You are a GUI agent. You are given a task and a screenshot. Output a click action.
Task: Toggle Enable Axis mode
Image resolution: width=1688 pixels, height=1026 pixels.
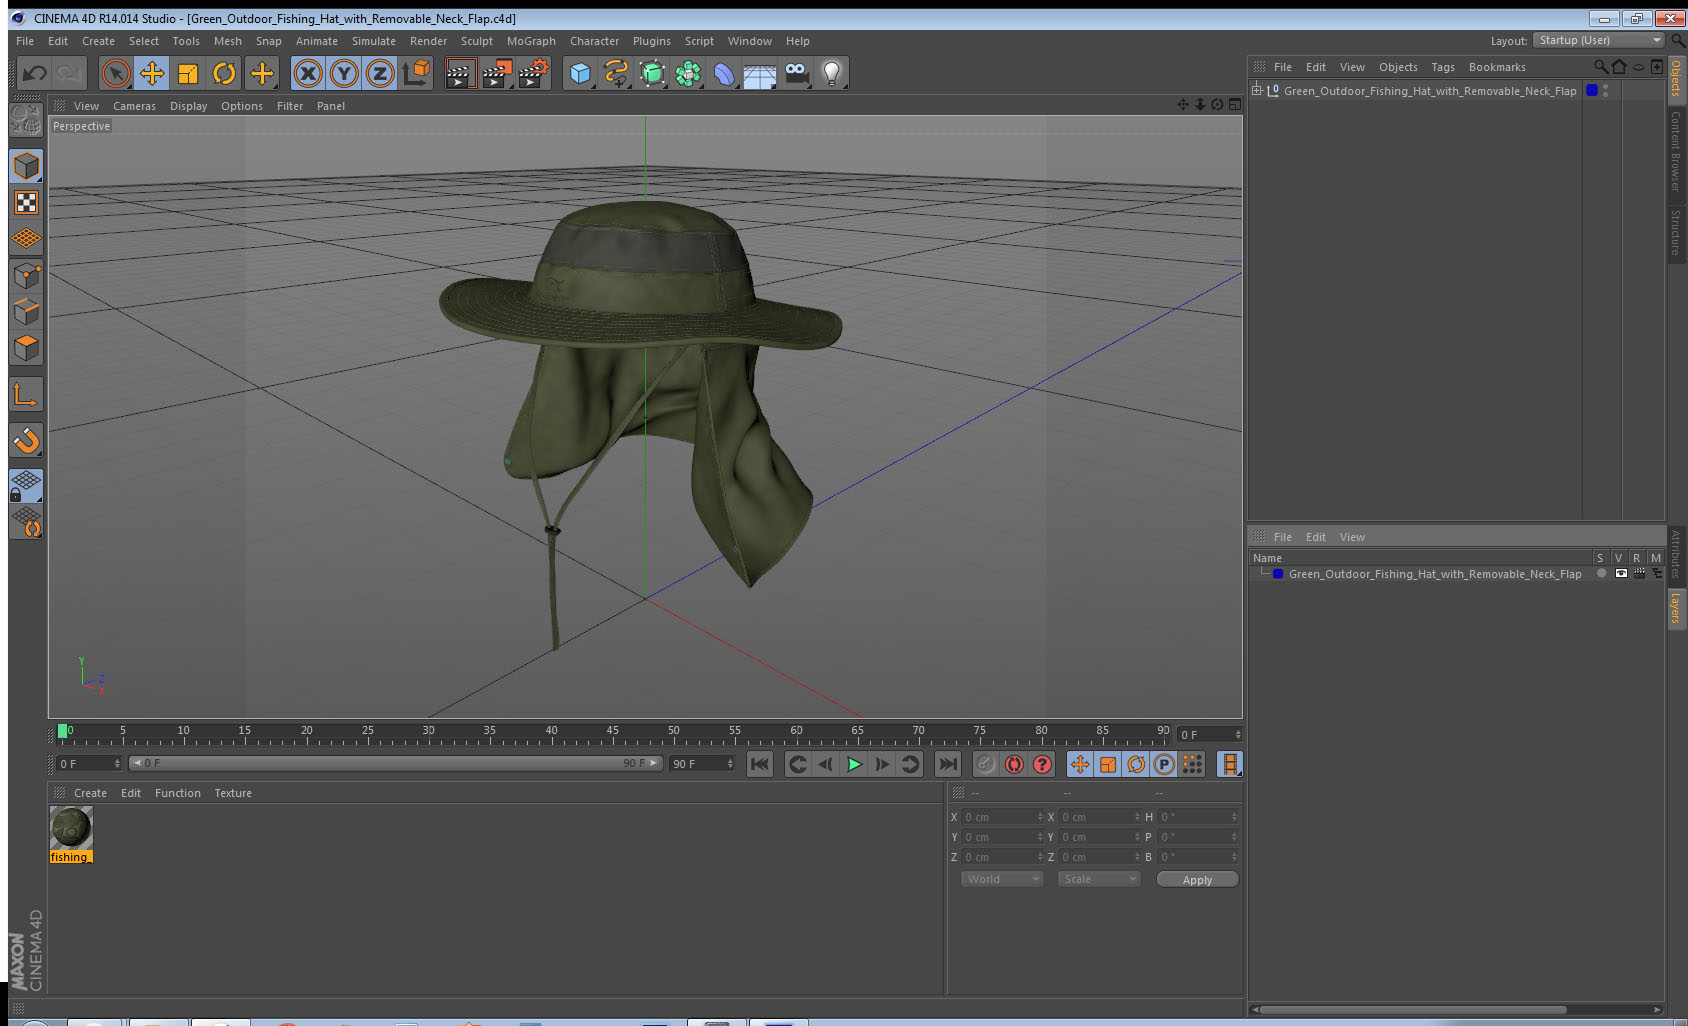point(26,395)
